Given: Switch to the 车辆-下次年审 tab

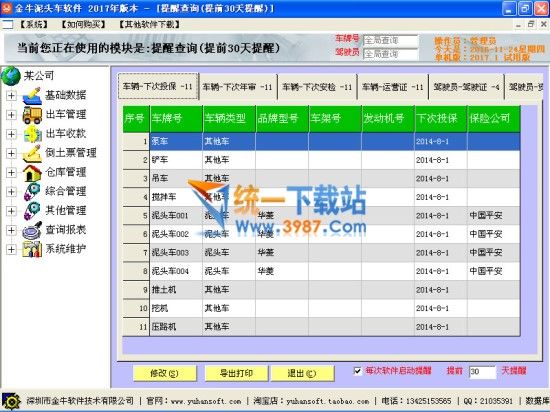Looking at the screenshot, I should coord(237,87).
